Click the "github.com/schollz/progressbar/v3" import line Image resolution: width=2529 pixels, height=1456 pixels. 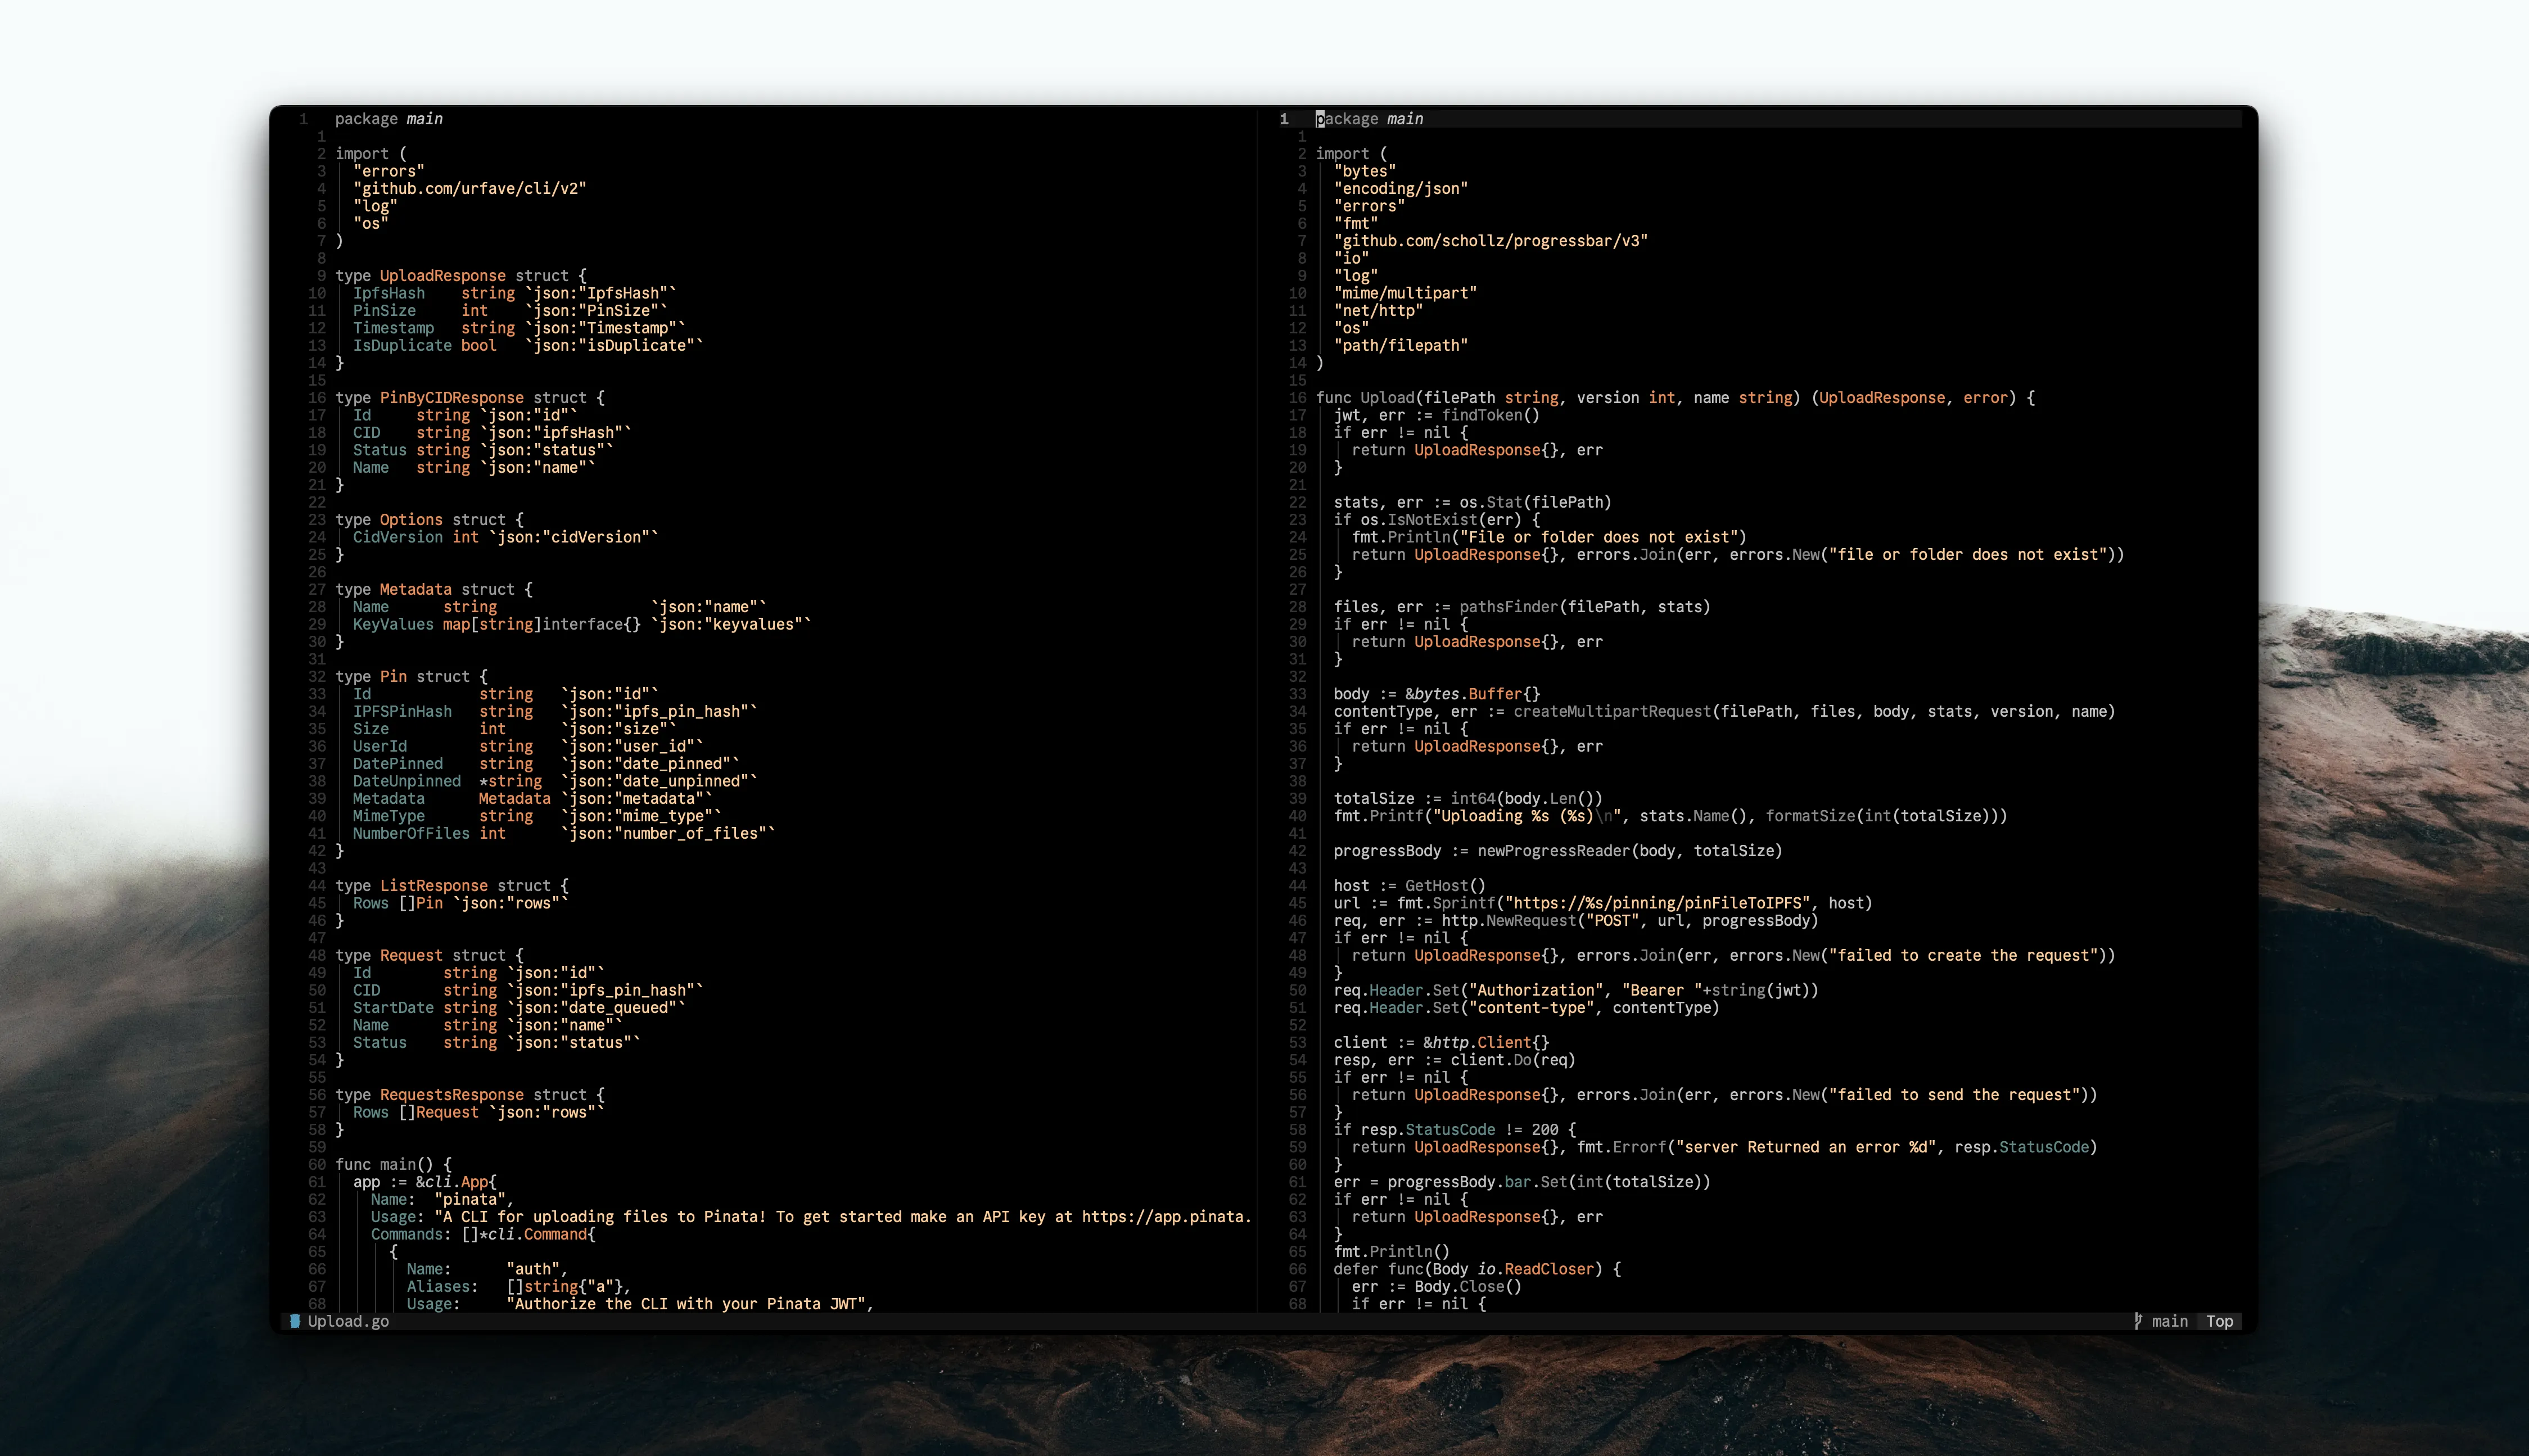click(x=1490, y=240)
